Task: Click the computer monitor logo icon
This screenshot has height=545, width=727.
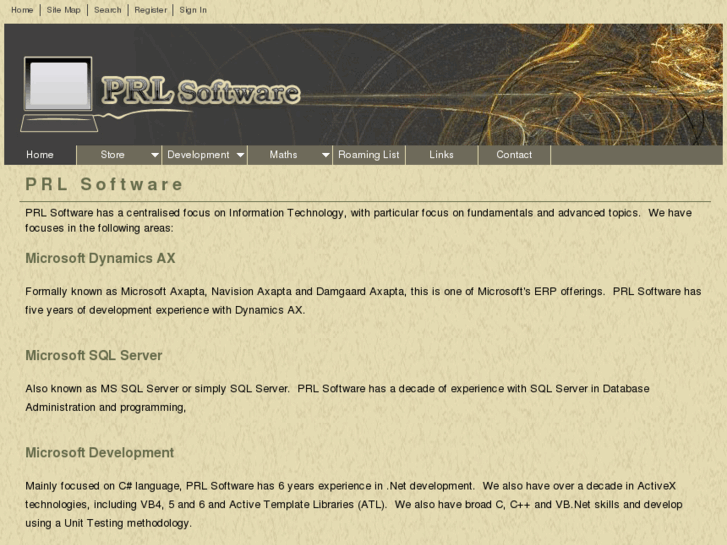Action: [x=58, y=94]
